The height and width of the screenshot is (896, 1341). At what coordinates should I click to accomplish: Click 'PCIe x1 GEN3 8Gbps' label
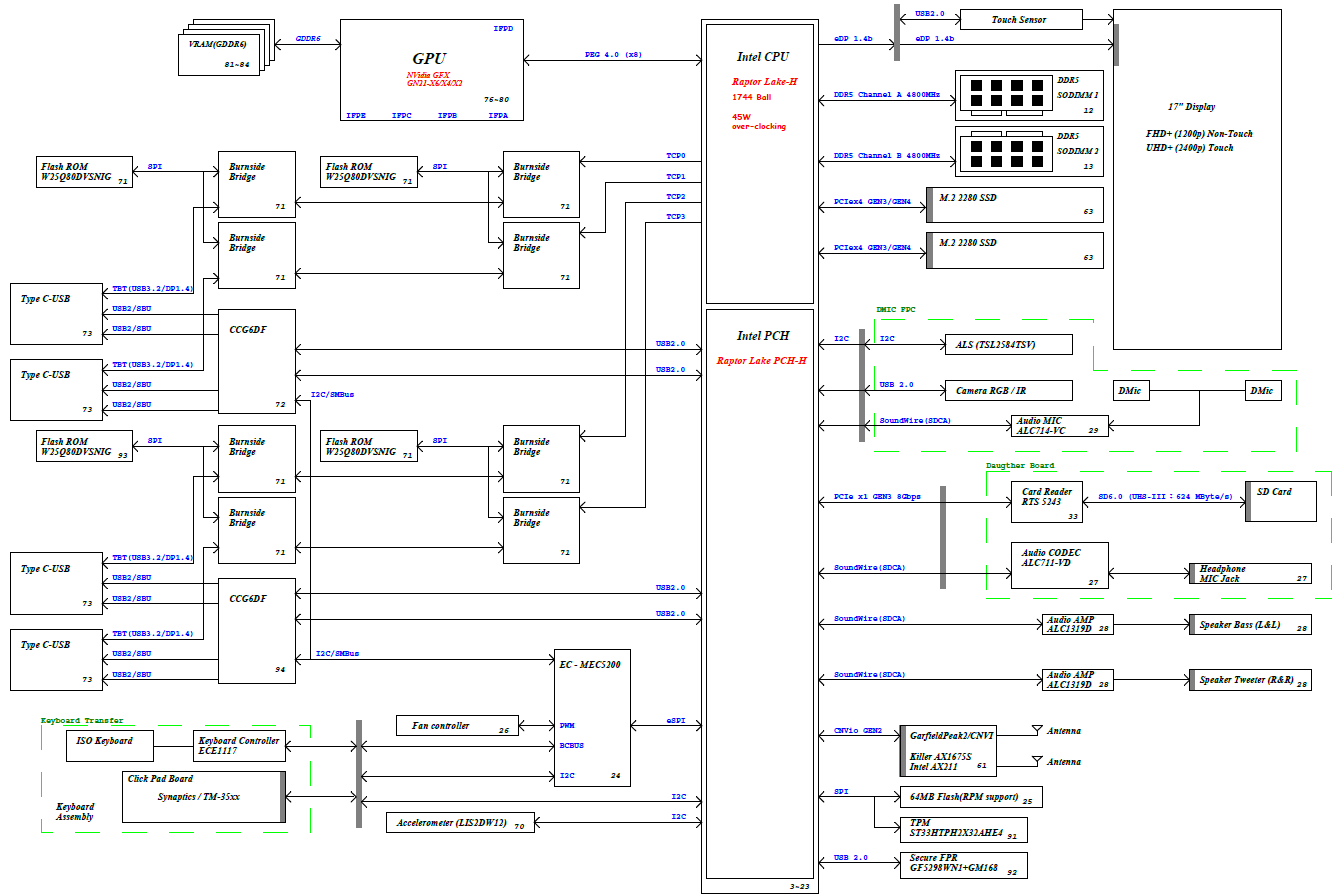(877, 497)
